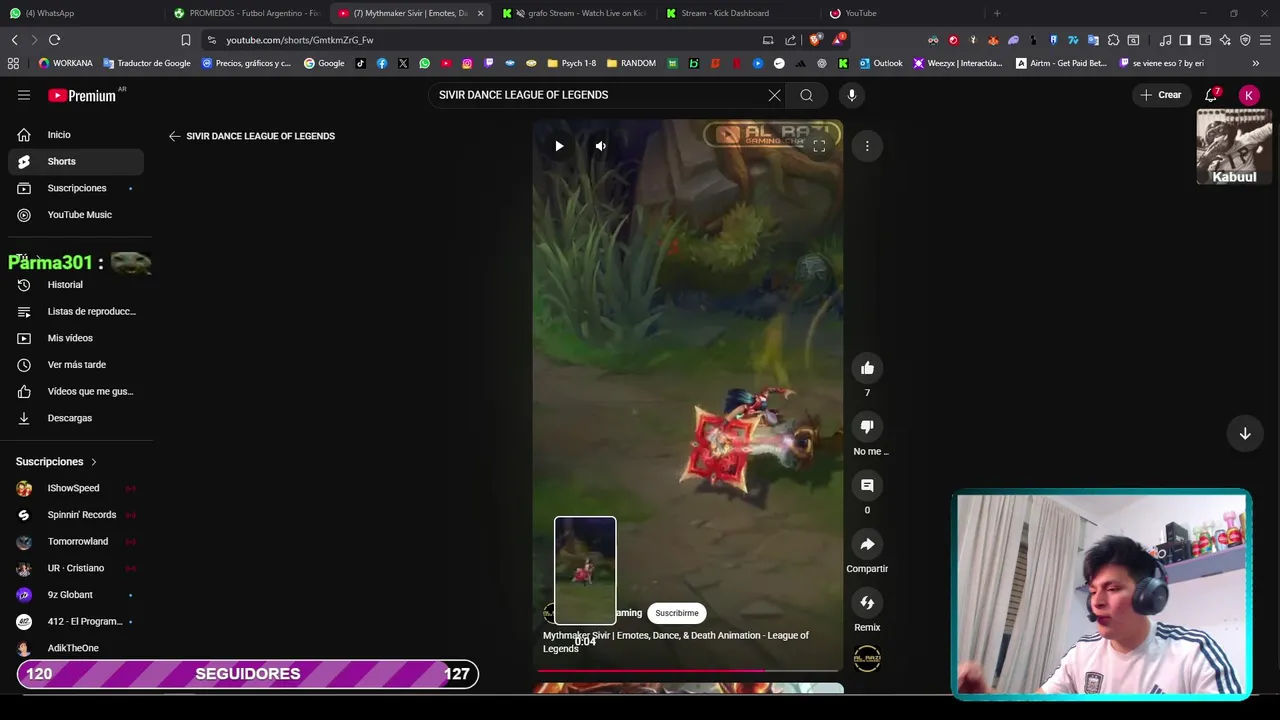Switch to Kick Dashboard tab
This screenshot has height=720, width=1280.
[738, 13]
